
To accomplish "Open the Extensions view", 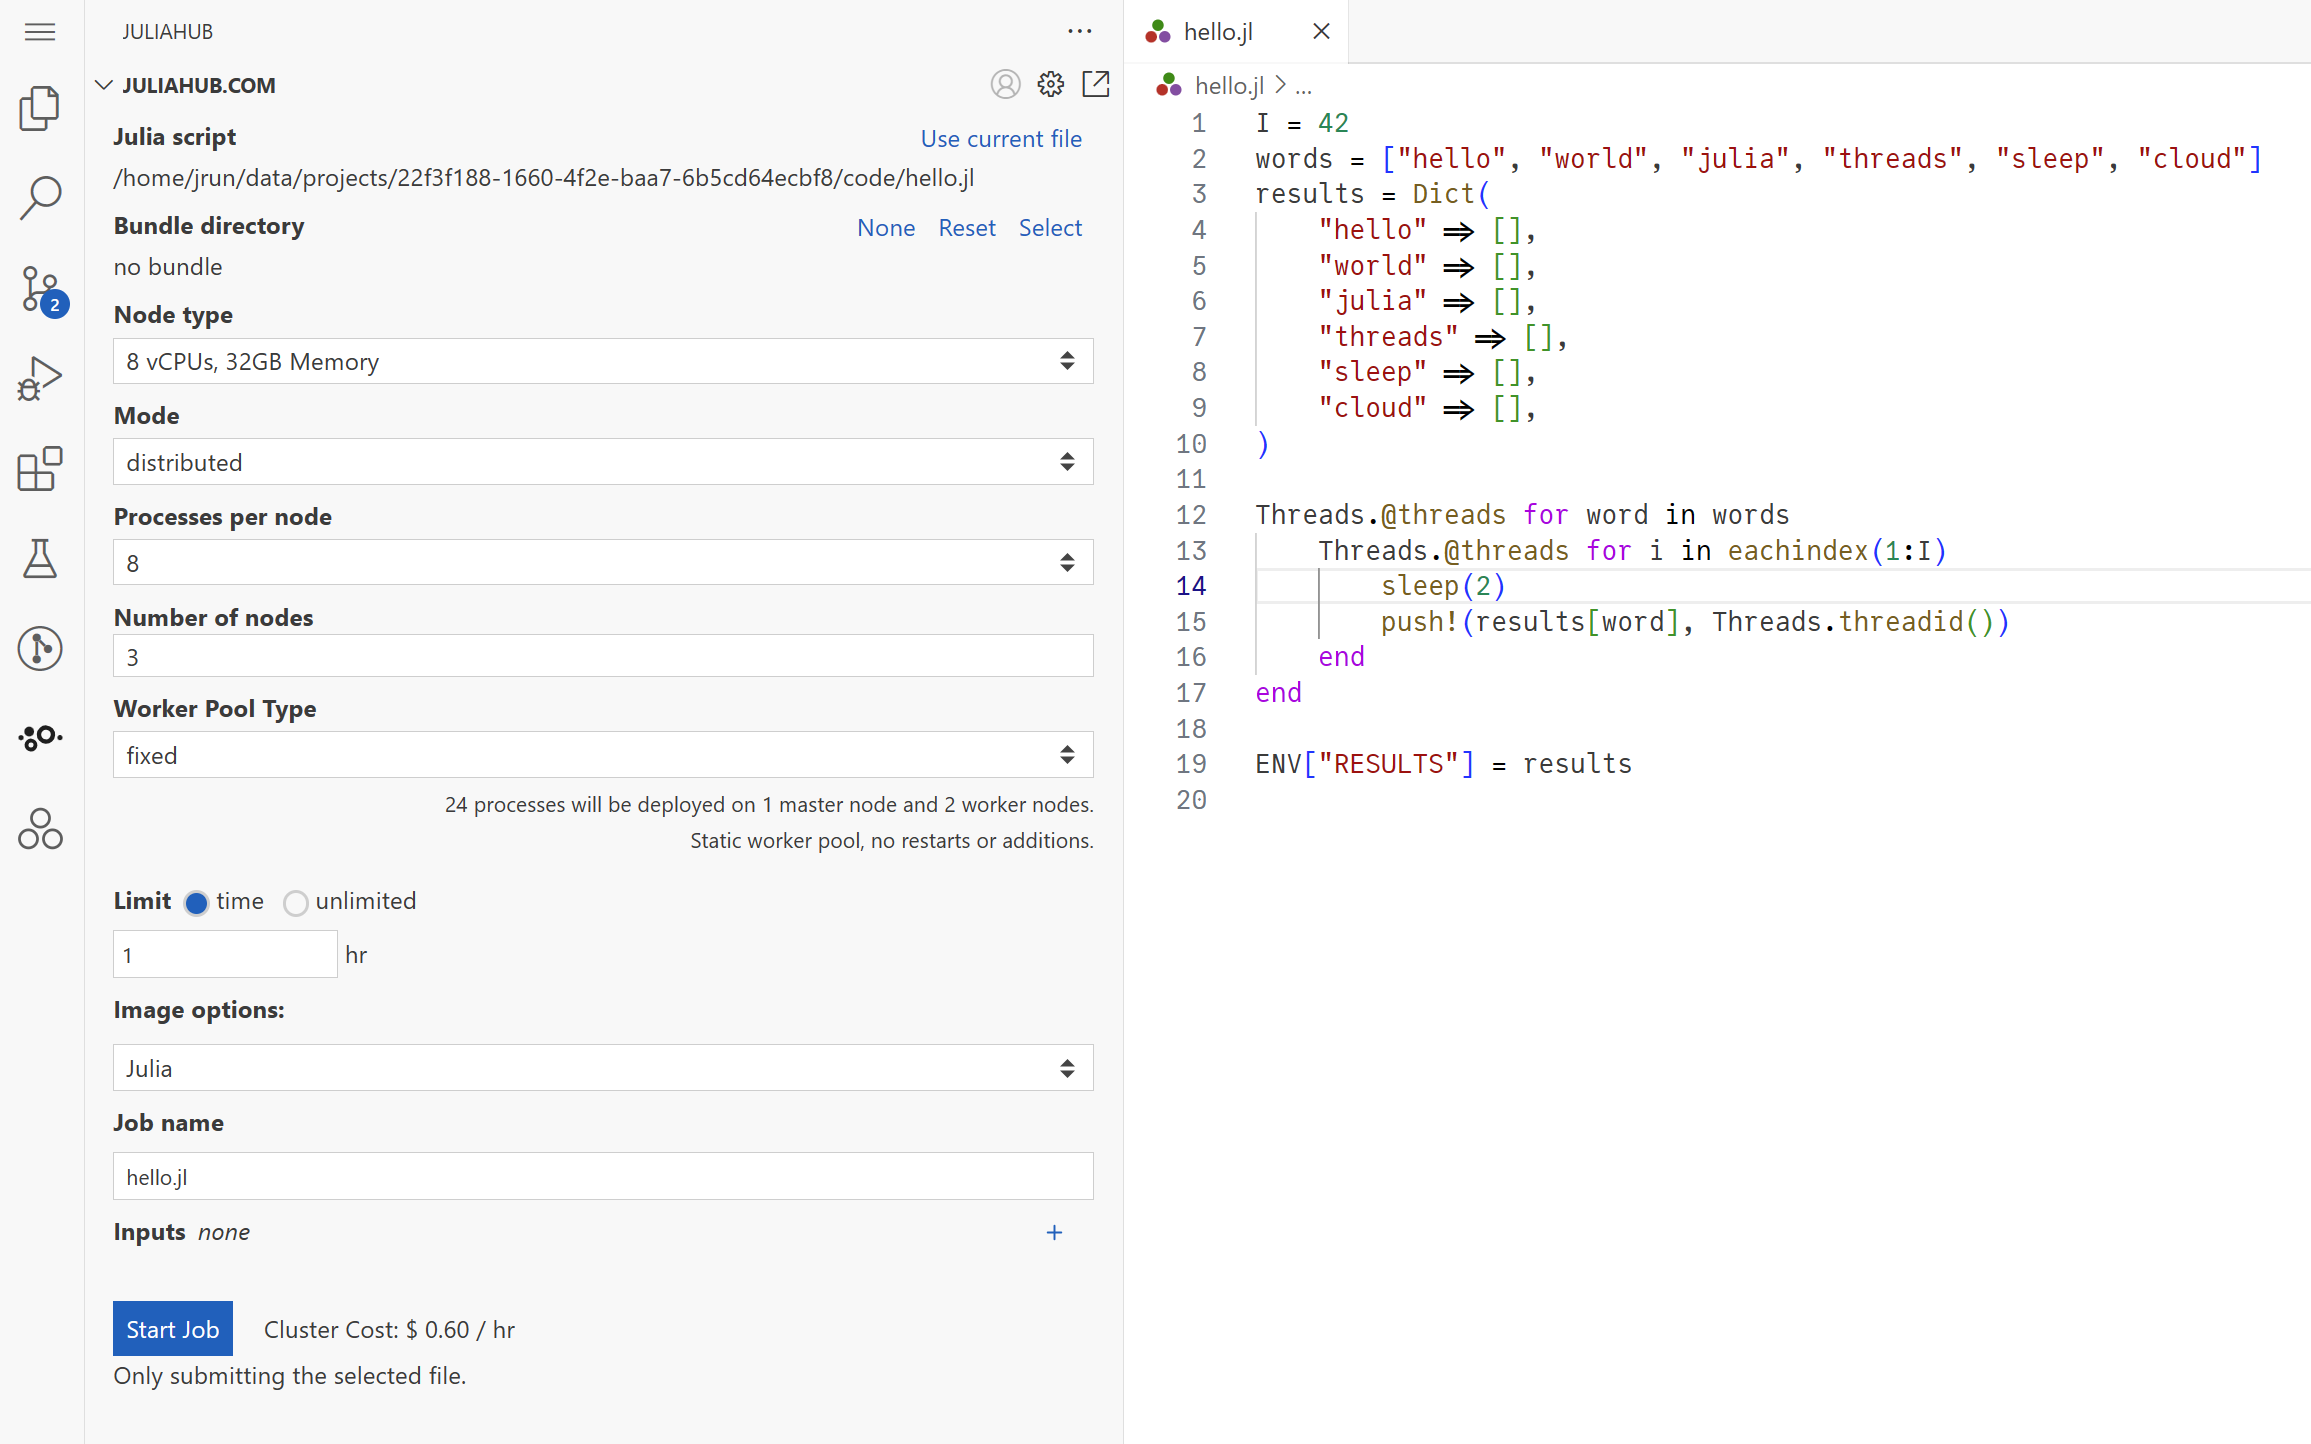I will [40, 468].
